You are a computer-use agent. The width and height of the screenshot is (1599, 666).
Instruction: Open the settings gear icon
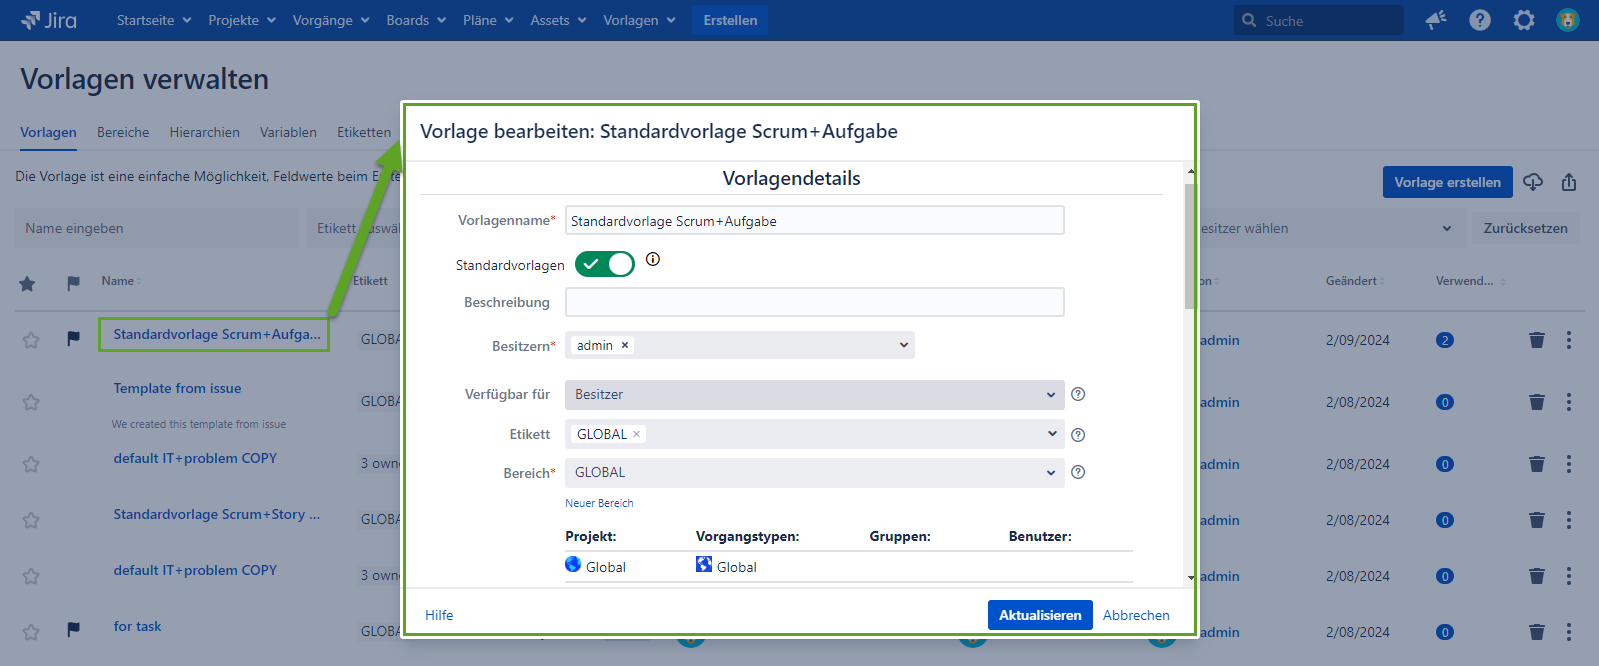coord(1523,20)
